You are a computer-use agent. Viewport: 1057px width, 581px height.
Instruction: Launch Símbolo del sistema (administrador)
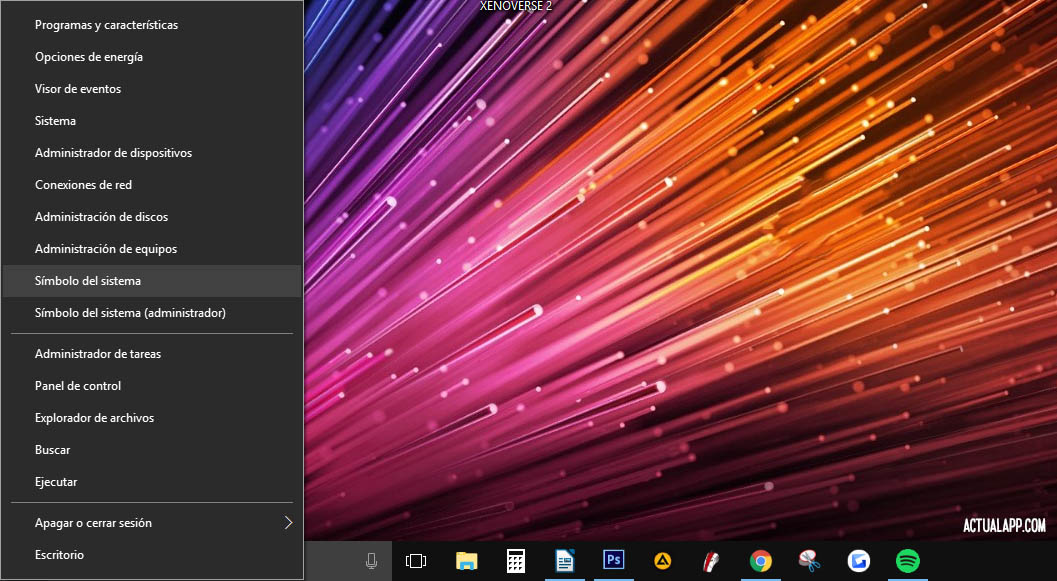coord(152,313)
